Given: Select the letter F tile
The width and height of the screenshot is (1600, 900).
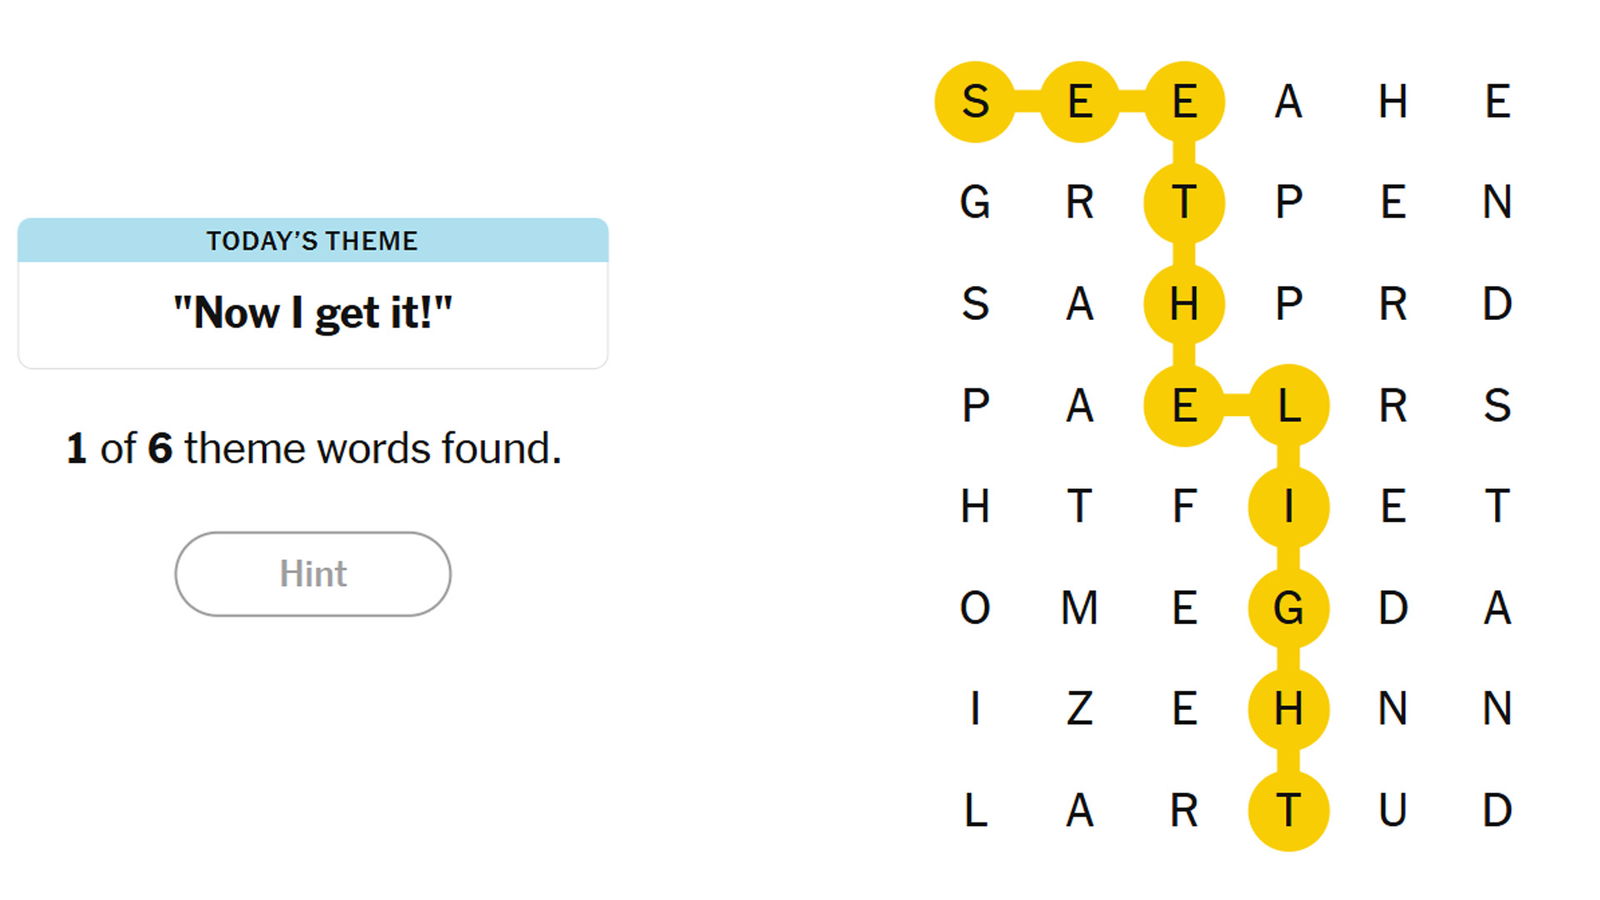Looking at the screenshot, I should pos(1184,507).
